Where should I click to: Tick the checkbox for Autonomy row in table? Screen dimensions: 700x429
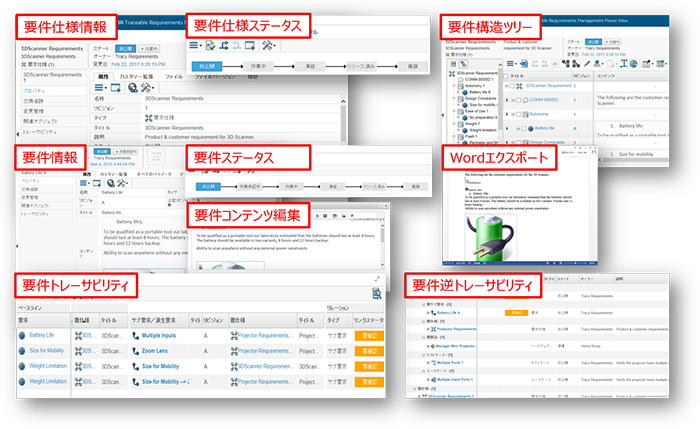pos(518,114)
